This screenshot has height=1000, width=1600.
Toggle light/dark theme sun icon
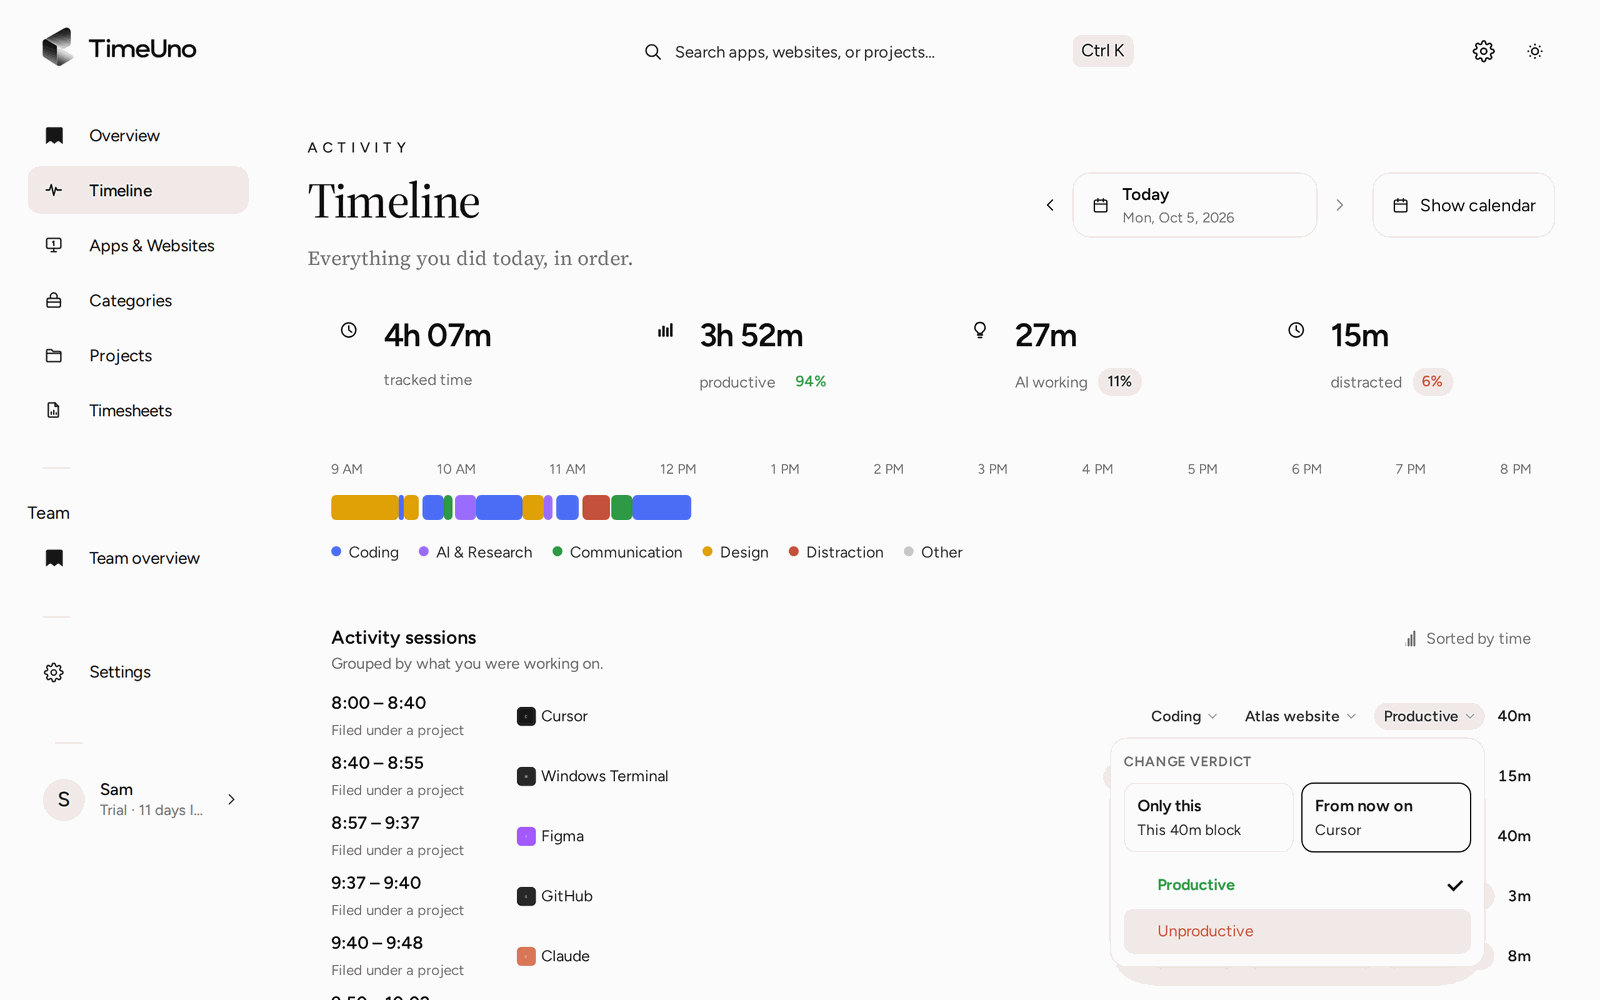coord(1535,51)
